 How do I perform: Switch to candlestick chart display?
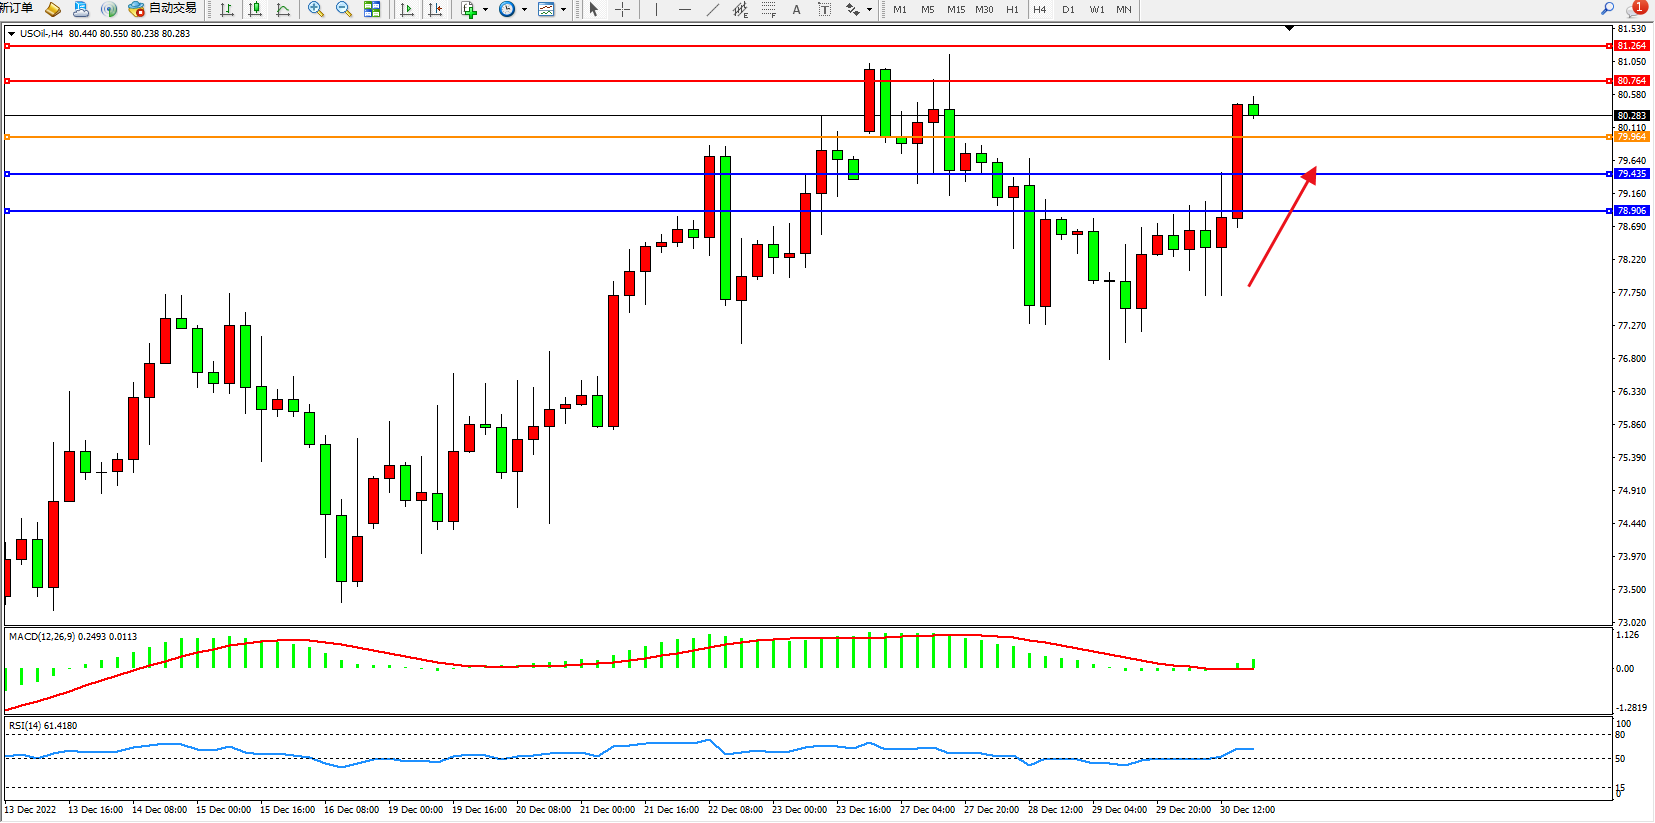[255, 9]
